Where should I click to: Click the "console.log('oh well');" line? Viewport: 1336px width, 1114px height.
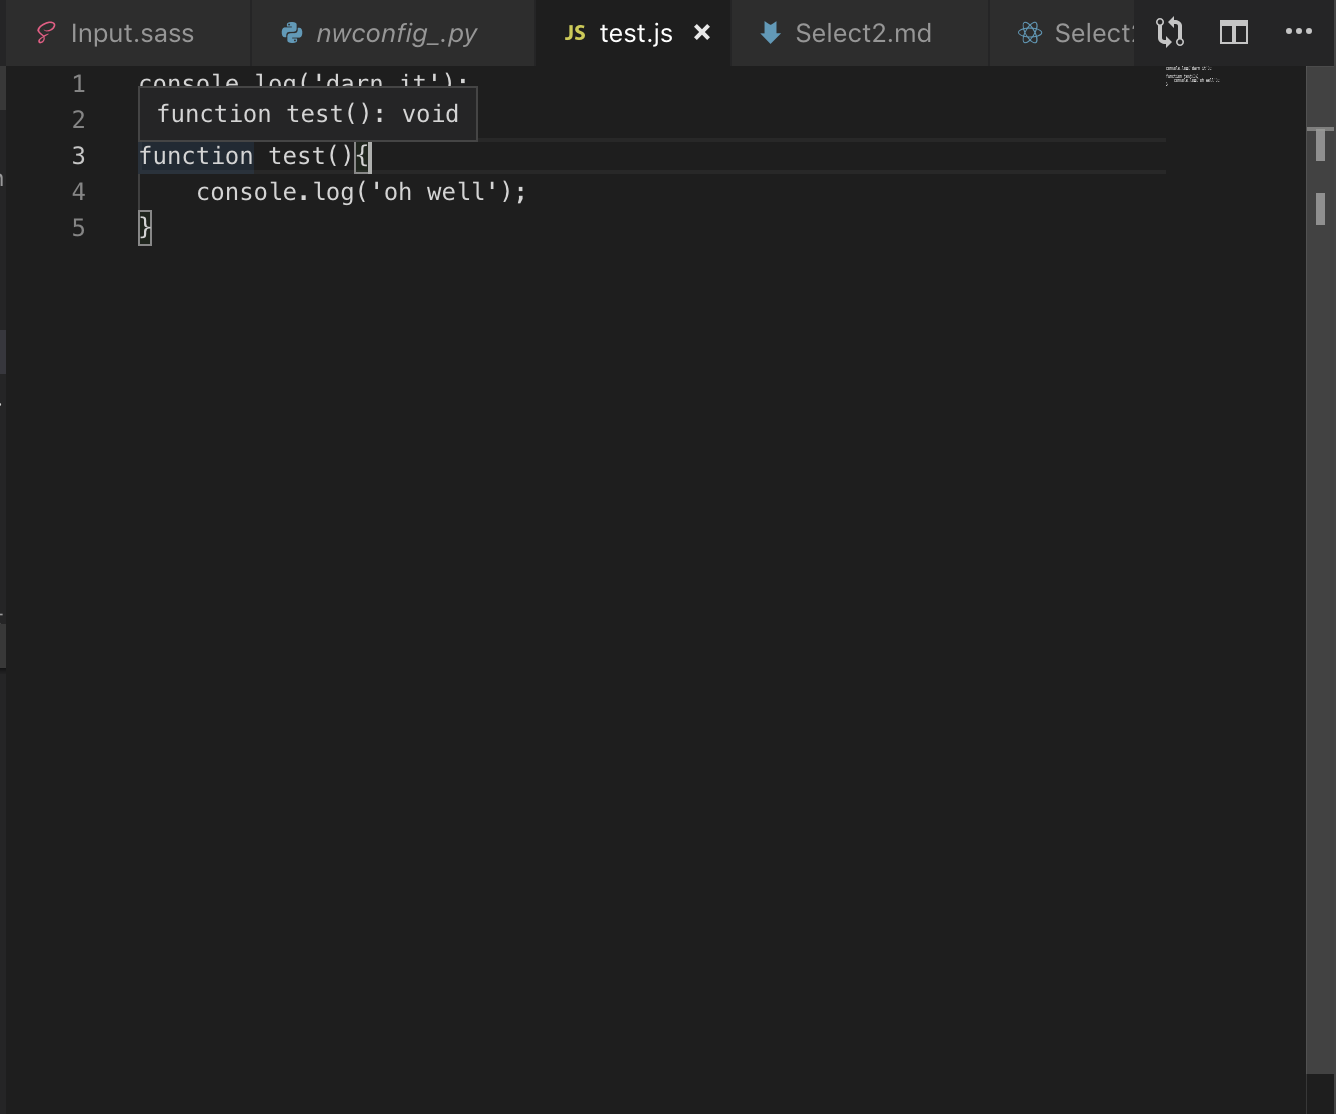tap(361, 192)
